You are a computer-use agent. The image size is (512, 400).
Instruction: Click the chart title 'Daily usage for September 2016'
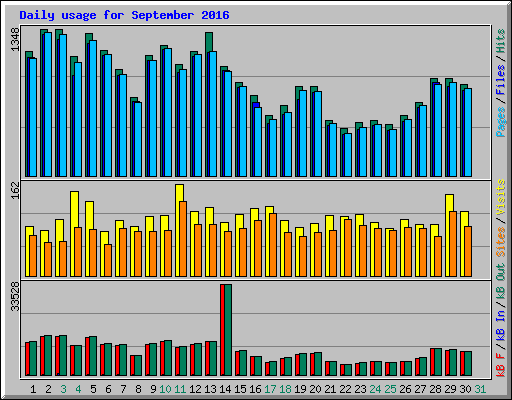coord(124,15)
